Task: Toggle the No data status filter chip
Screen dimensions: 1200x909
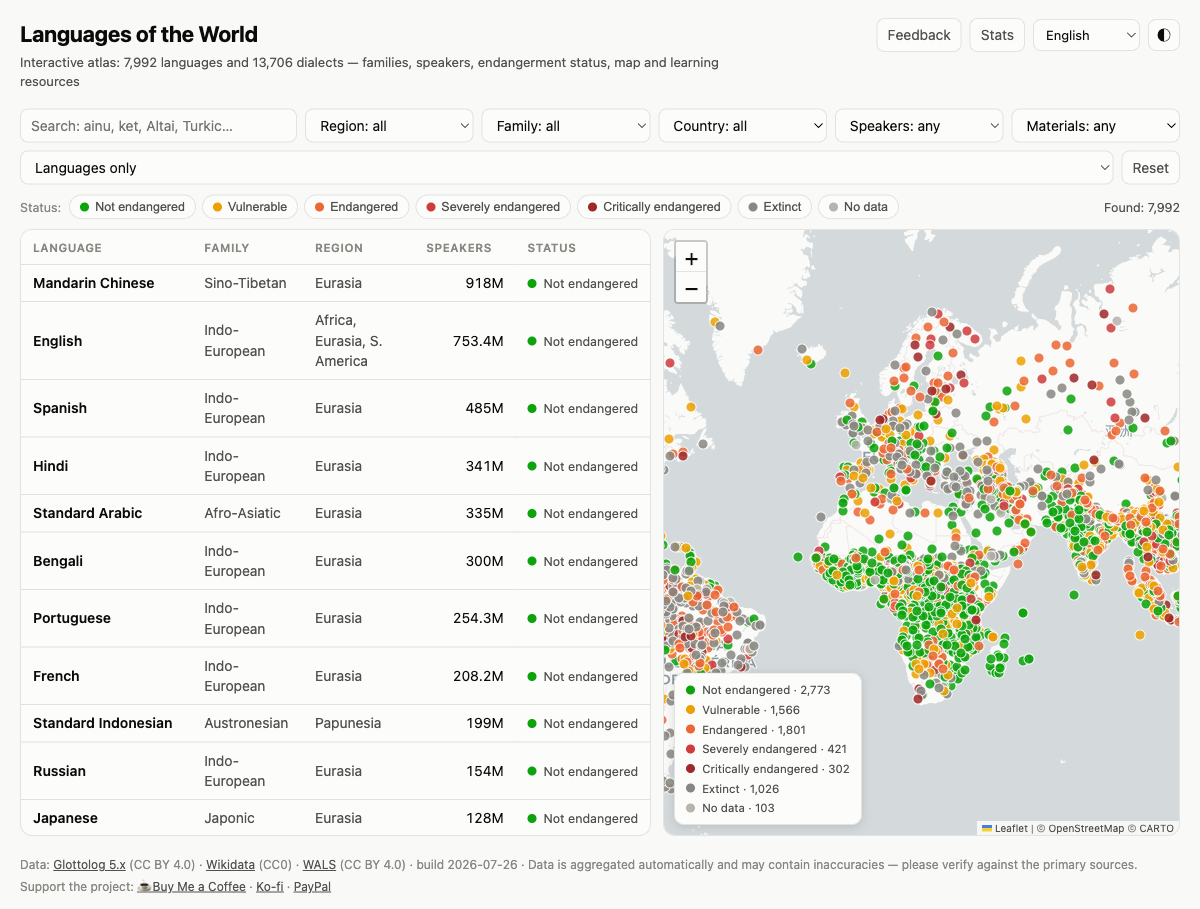Action: pos(858,207)
